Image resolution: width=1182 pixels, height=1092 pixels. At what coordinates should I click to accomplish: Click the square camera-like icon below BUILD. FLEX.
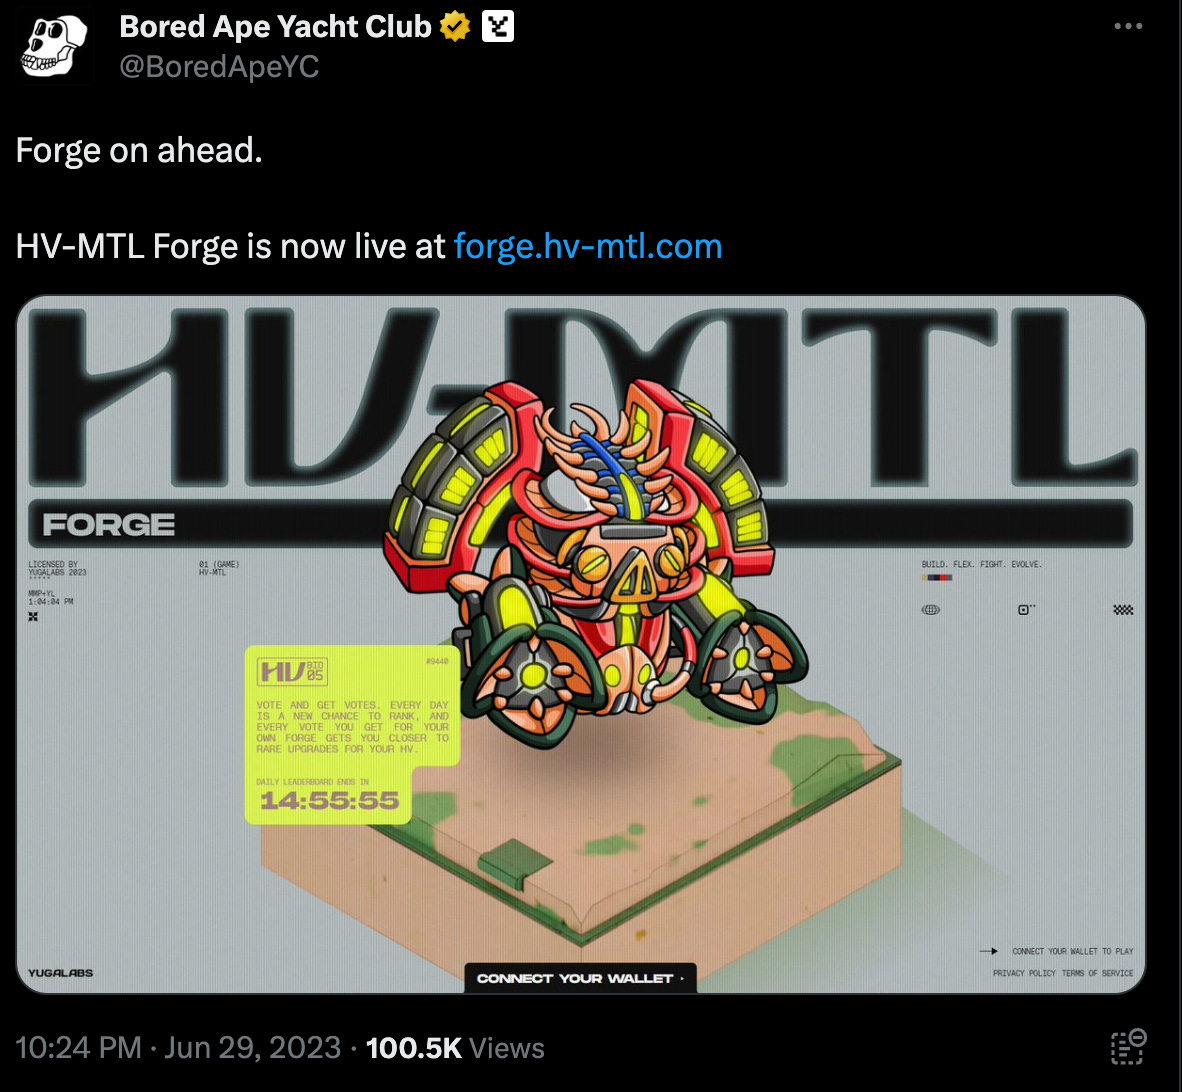[1026, 609]
